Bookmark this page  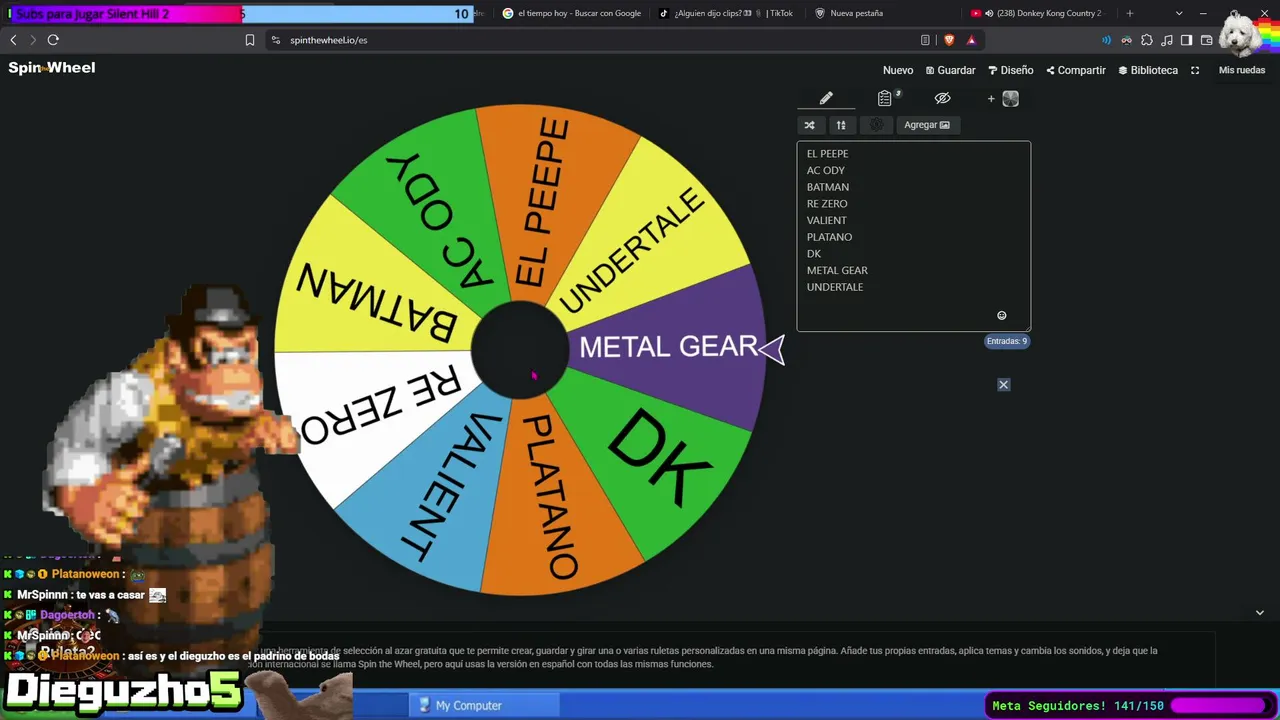pyautogui.click(x=250, y=40)
